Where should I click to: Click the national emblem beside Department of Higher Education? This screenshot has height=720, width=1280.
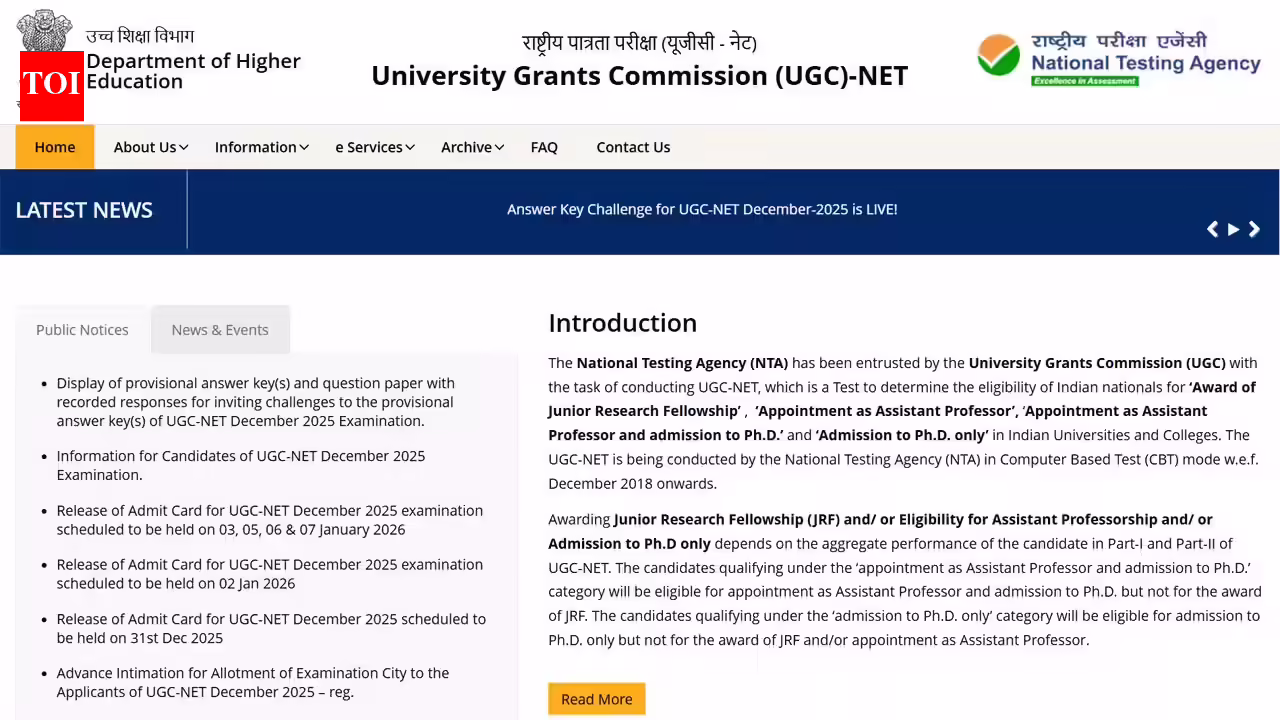(44, 30)
